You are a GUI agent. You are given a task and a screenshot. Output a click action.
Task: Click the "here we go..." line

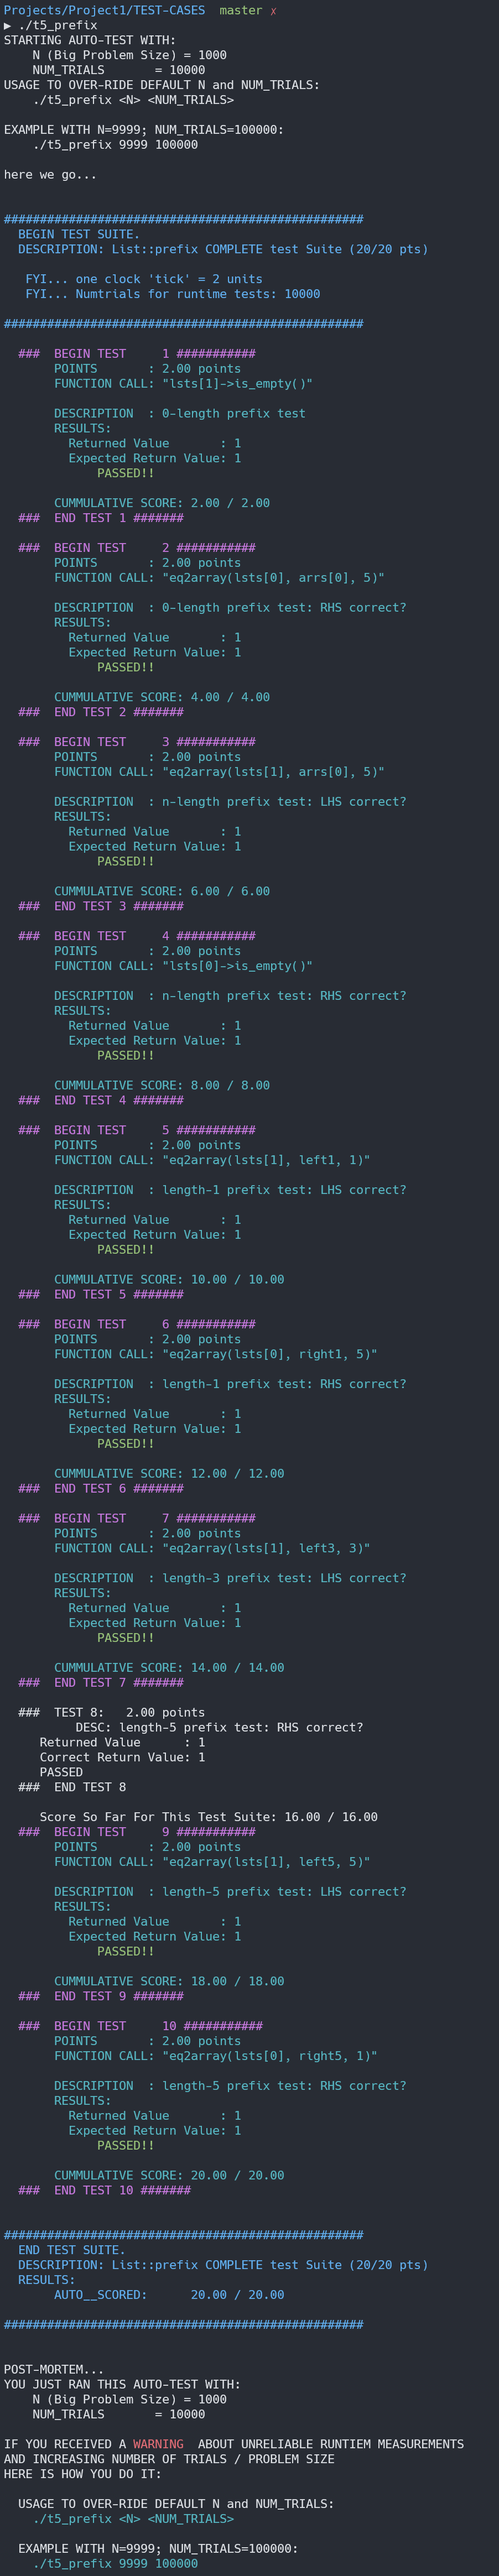point(50,175)
